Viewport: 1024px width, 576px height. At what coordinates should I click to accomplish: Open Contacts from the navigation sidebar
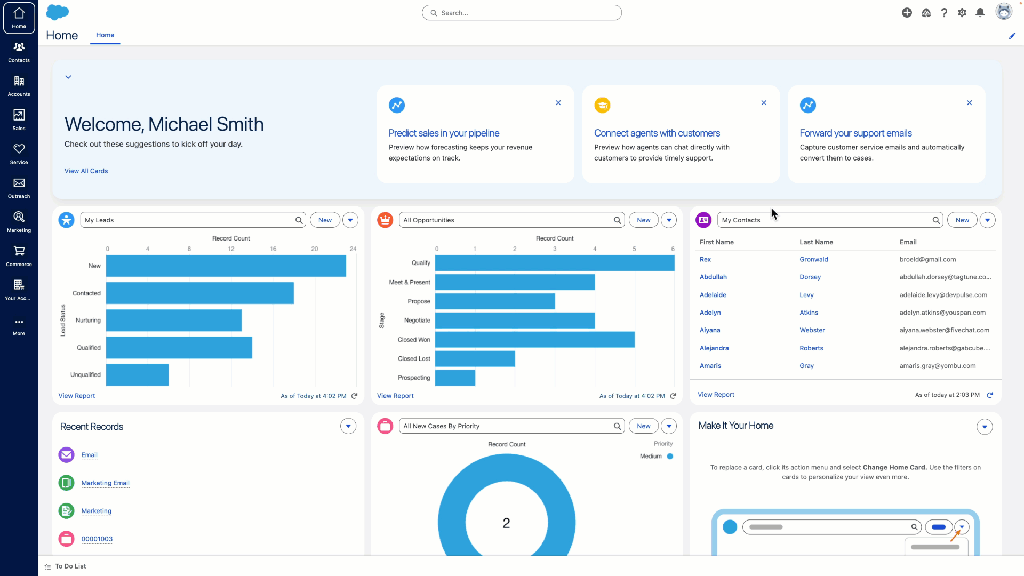point(18,48)
